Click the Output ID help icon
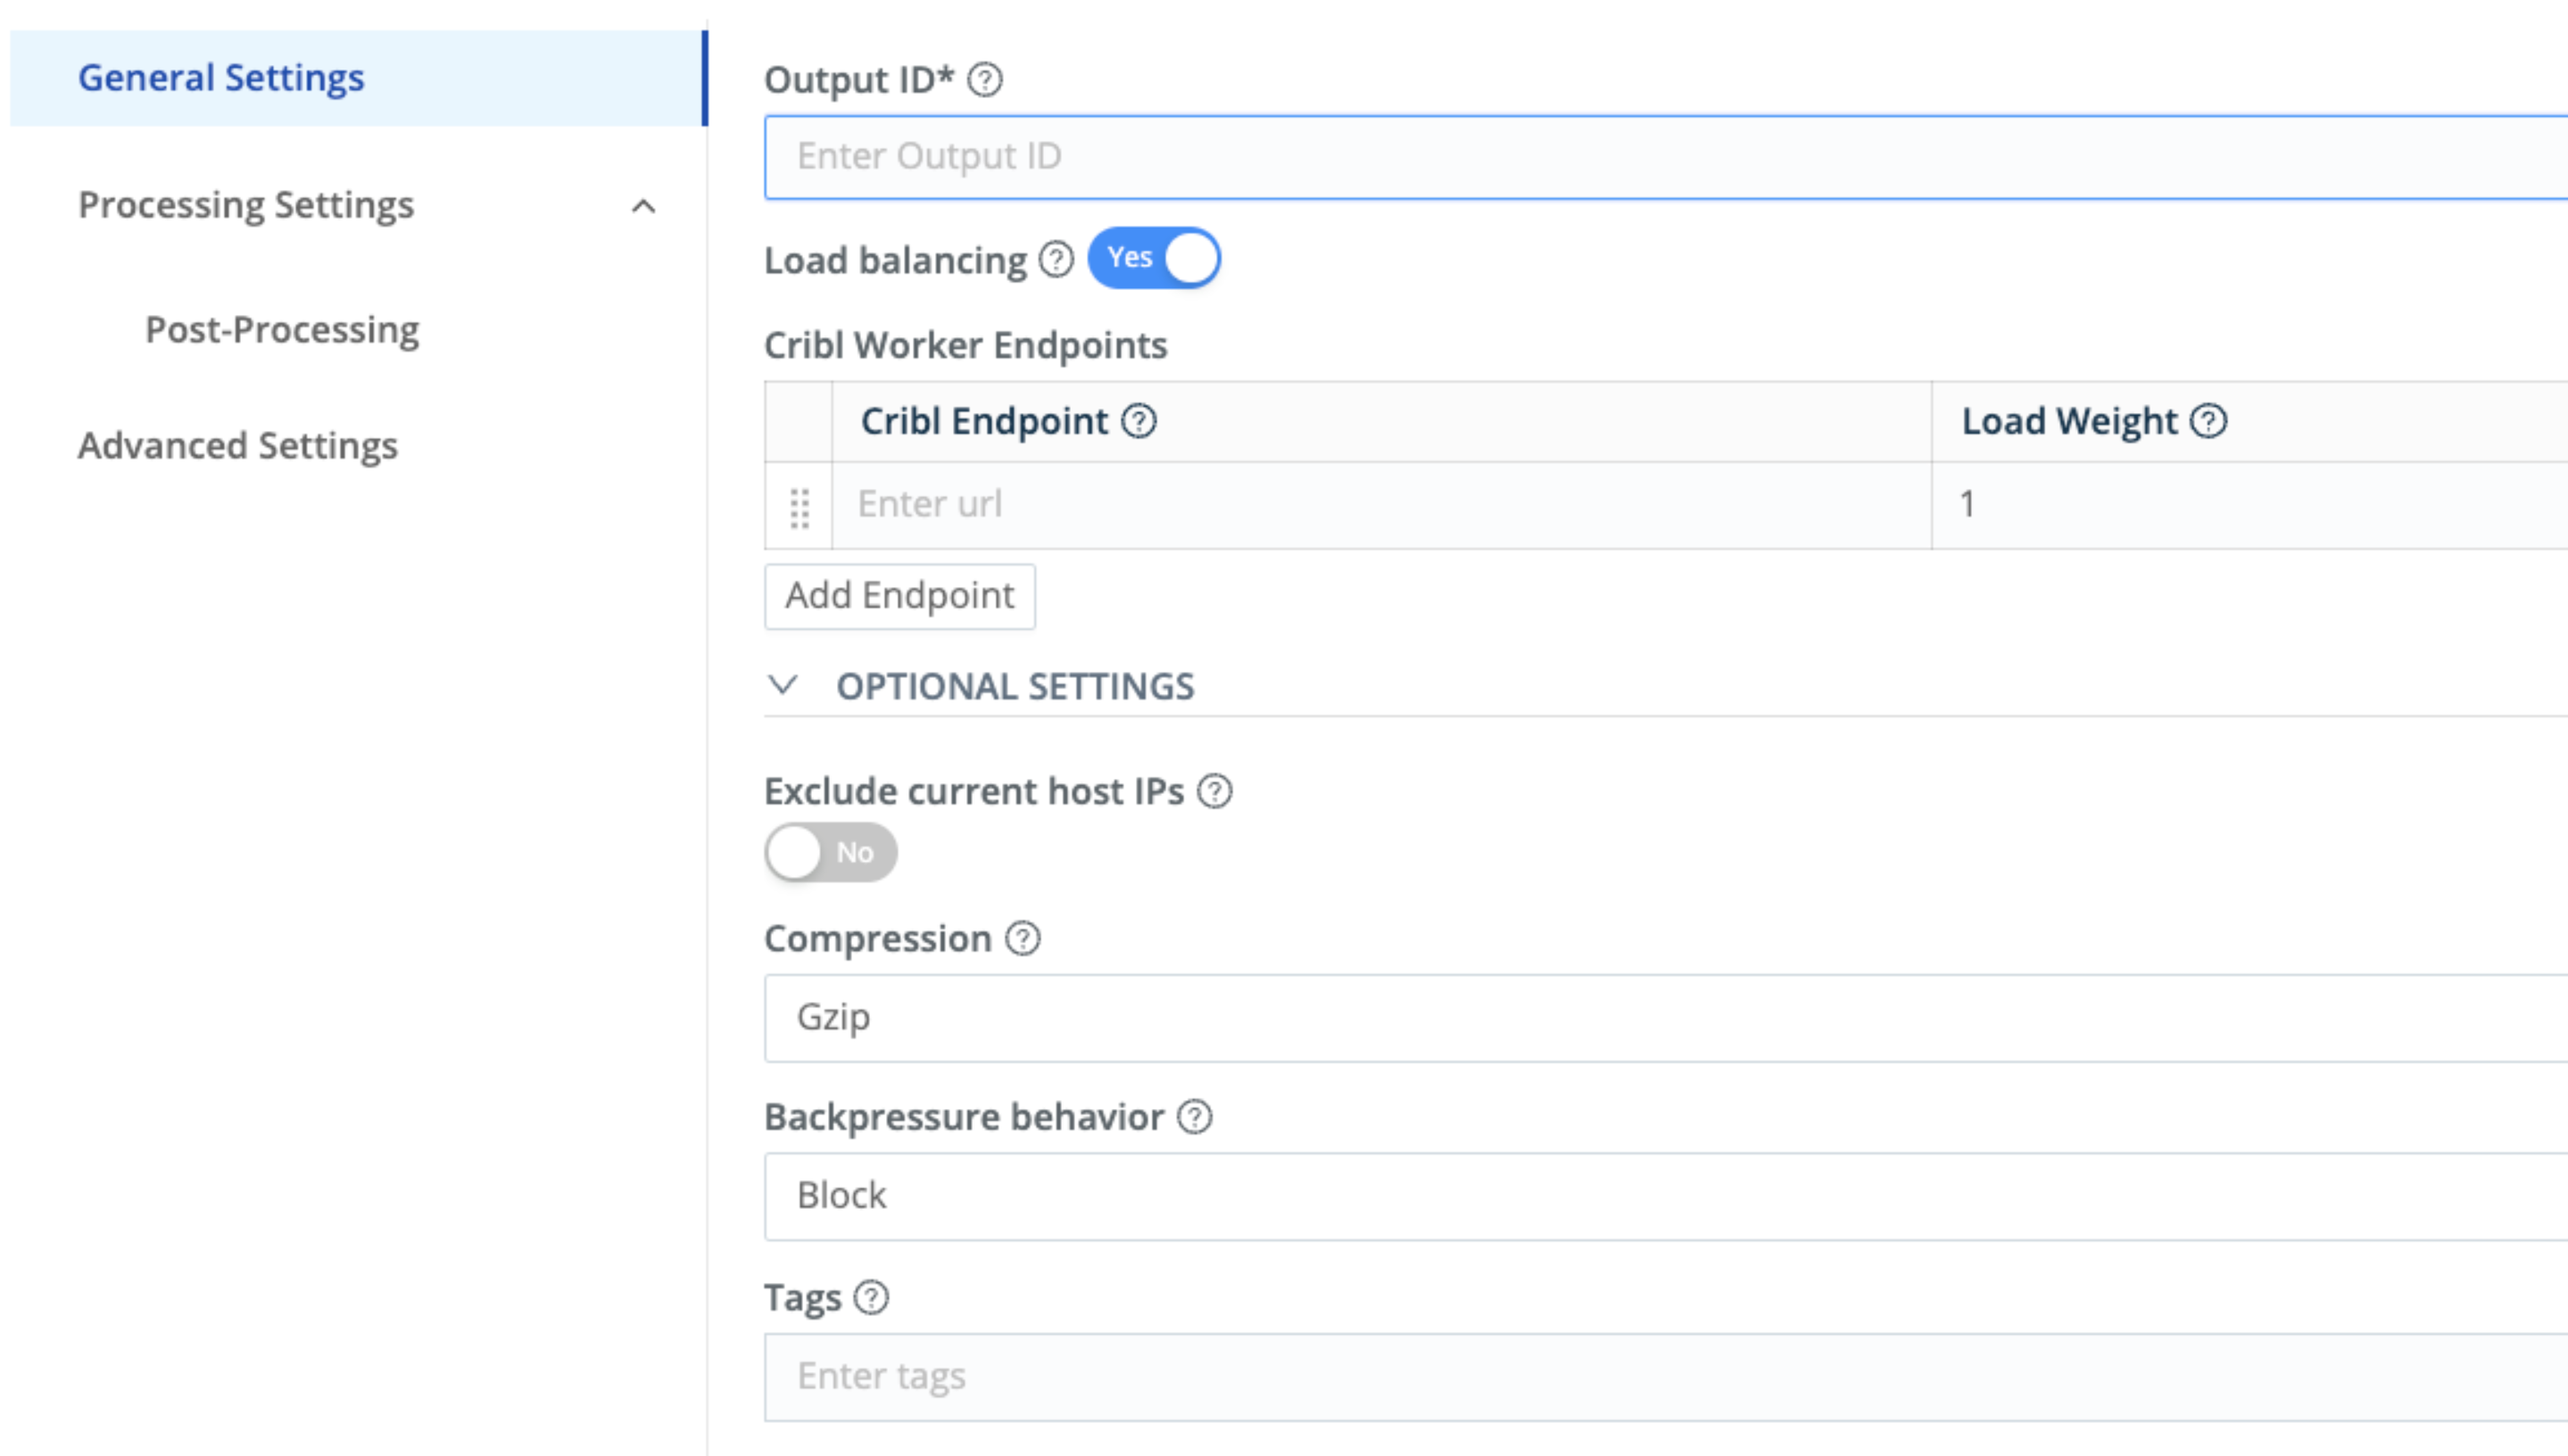This screenshot has width=2568, height=1456. (984, 80)
